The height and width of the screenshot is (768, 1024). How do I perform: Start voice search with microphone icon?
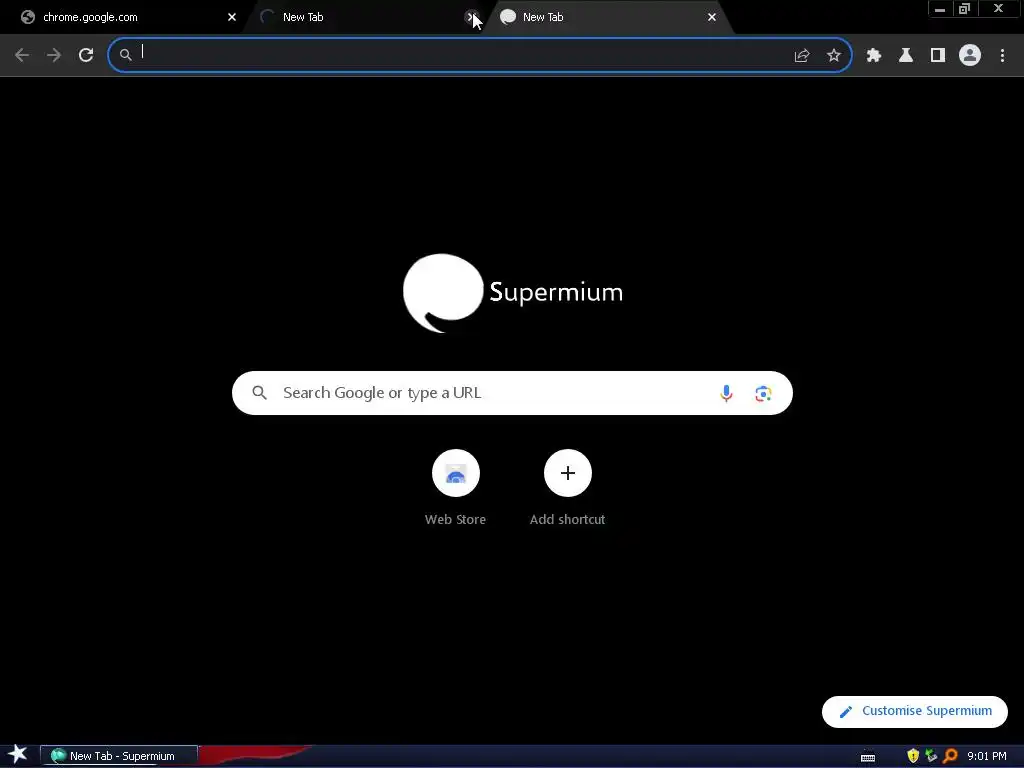[x=726, y=393]
